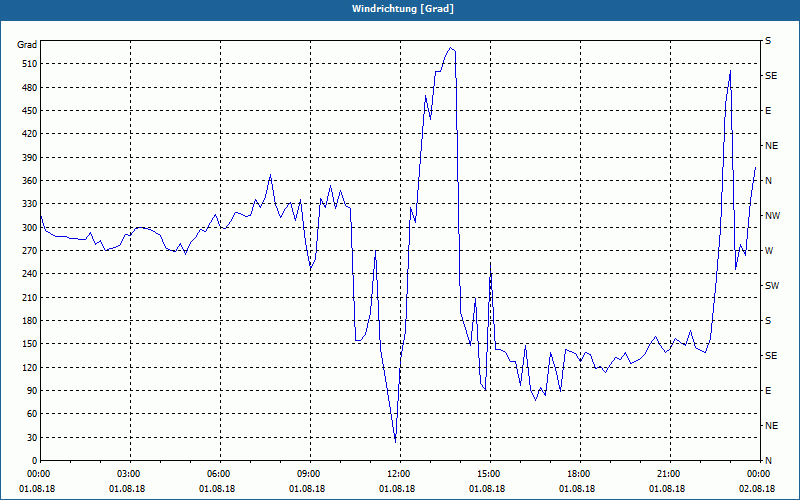Select the y-axis value 360
The width and height of the screenshot is (800, 500).
tap(30, 181)
